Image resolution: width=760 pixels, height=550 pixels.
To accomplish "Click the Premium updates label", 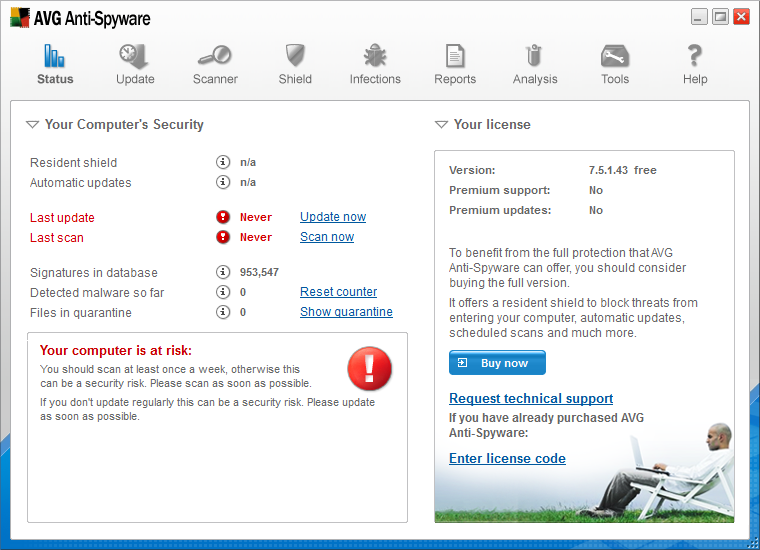I will 500,210.
